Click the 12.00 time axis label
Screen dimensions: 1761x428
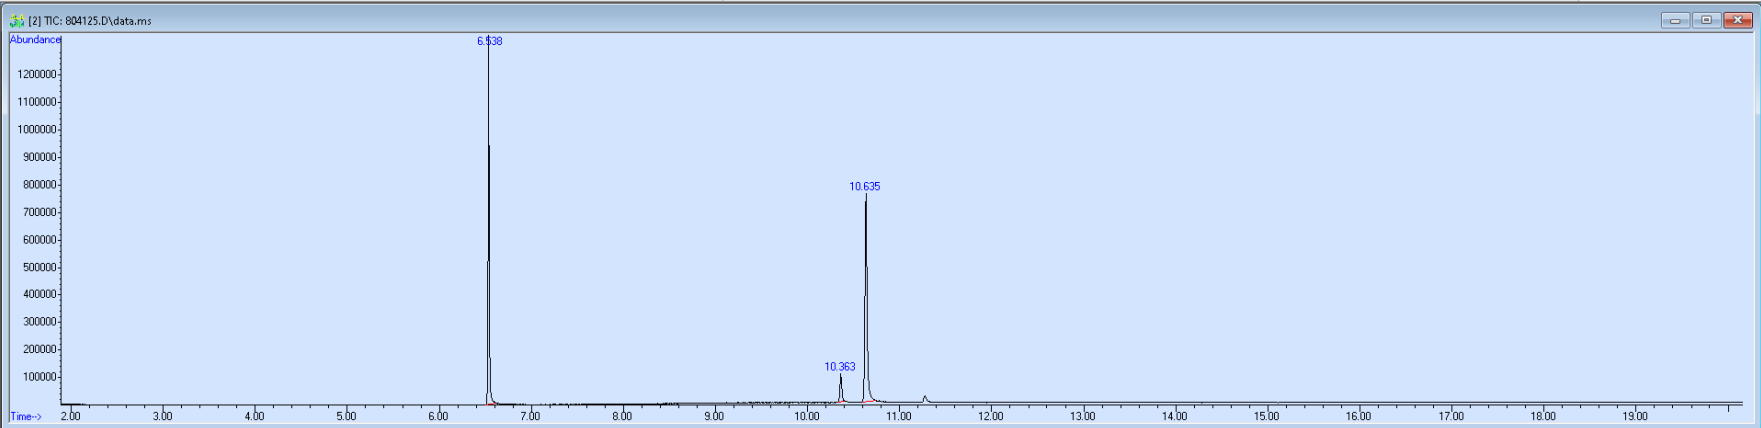pos(990,416)
